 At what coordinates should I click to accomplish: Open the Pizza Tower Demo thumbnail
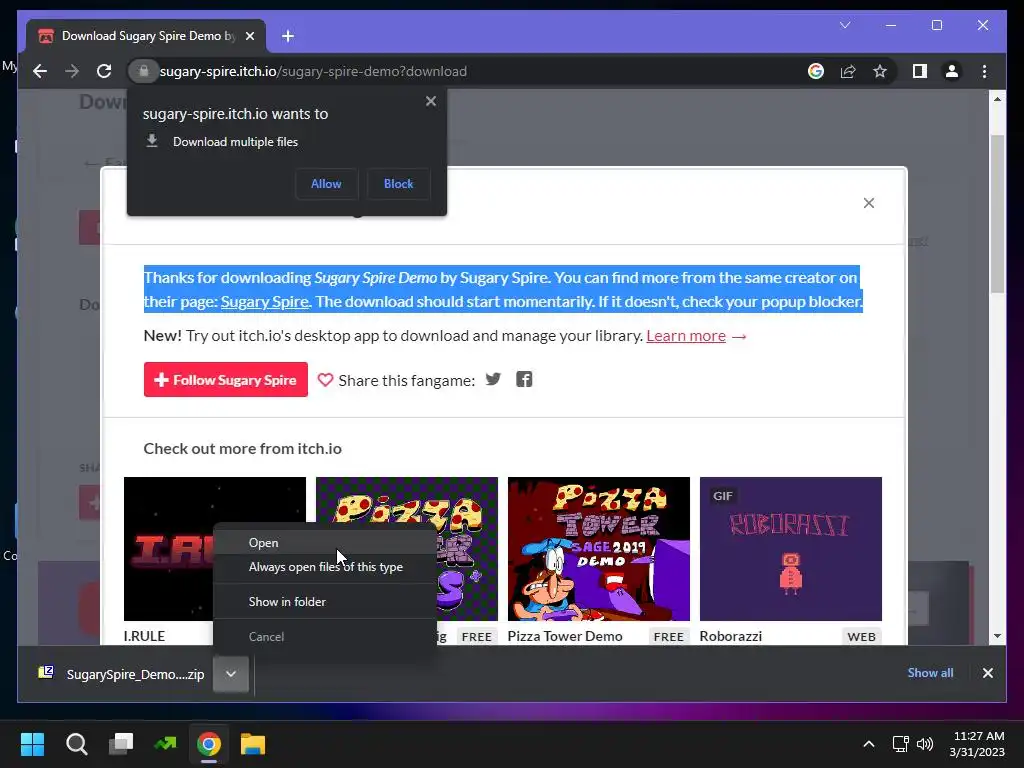pos(598,549)
